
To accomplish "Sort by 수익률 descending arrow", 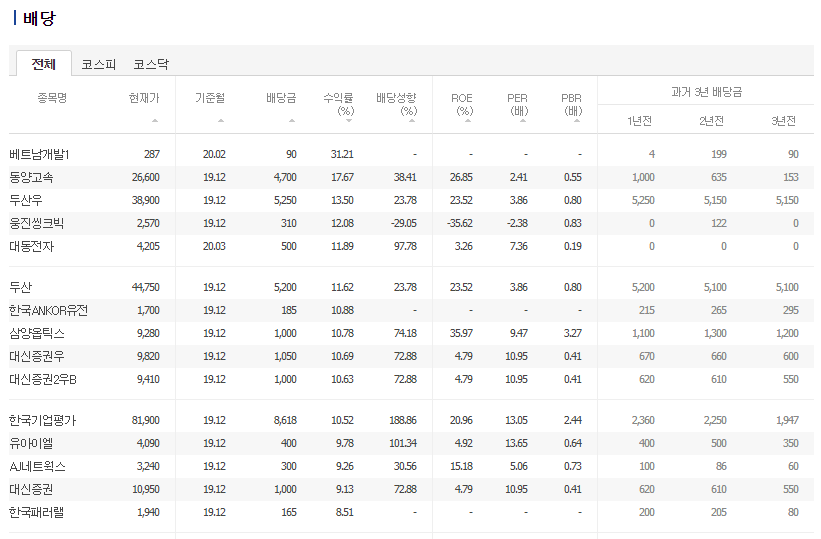I will coord(349,121).
